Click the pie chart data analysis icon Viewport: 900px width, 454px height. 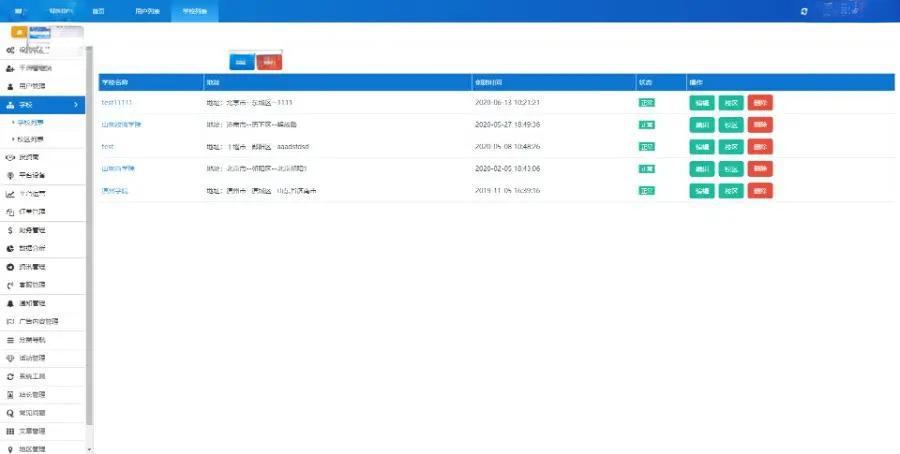(10, 248)
